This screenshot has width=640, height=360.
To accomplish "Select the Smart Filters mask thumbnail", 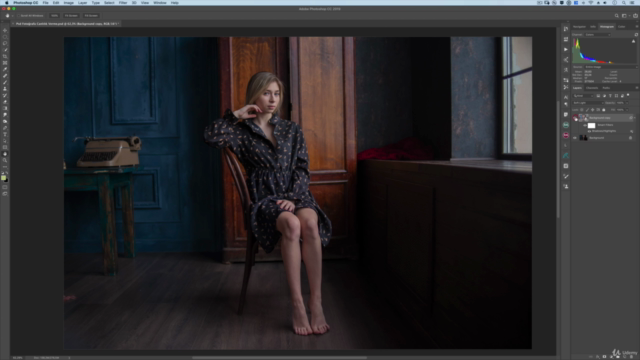I will tap(591, 125).
